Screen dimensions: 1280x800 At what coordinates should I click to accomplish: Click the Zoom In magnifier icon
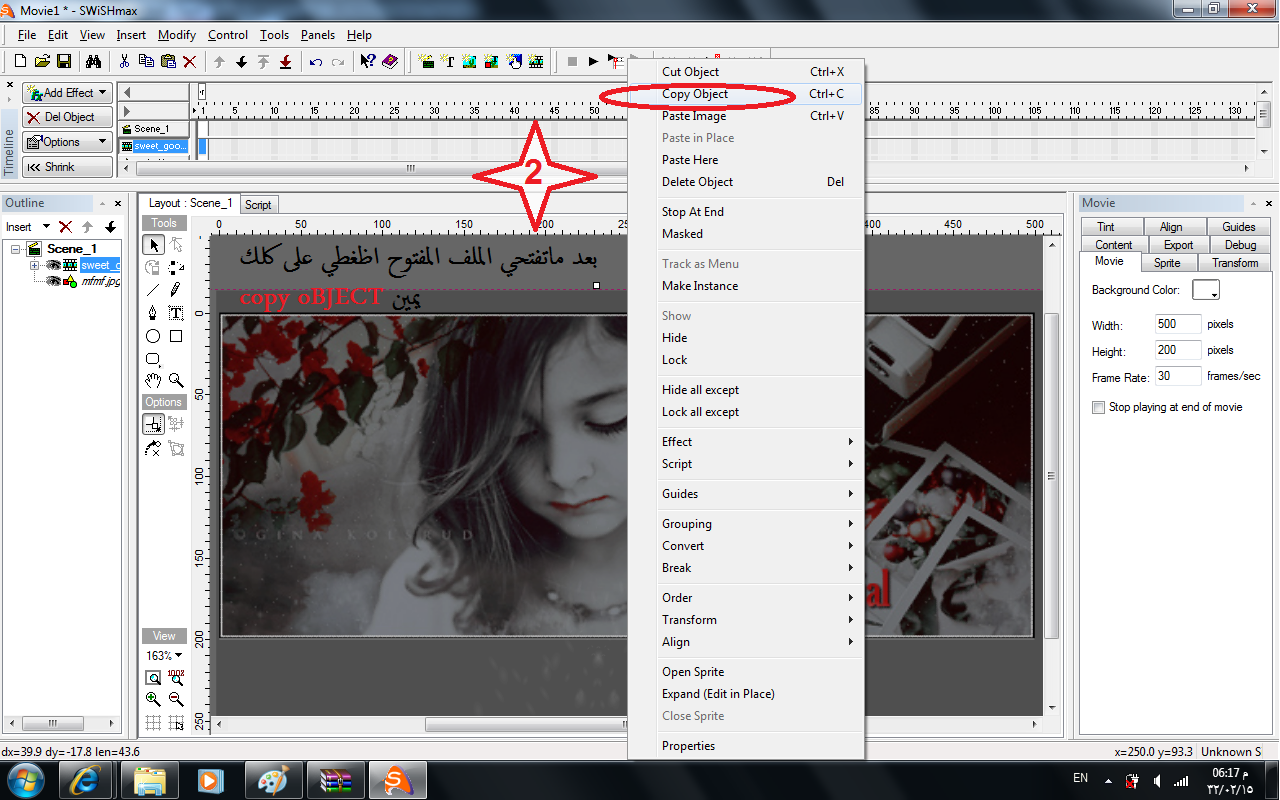153,700
